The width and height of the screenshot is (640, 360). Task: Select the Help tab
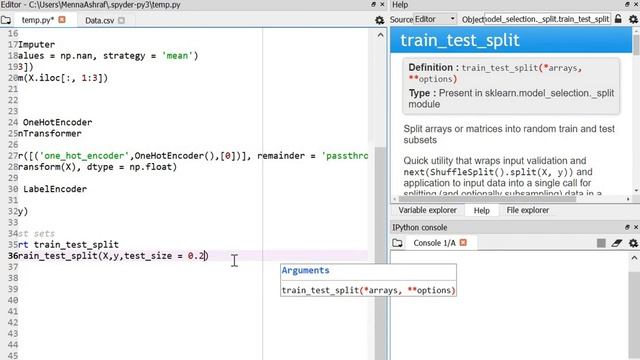(482, 210)
